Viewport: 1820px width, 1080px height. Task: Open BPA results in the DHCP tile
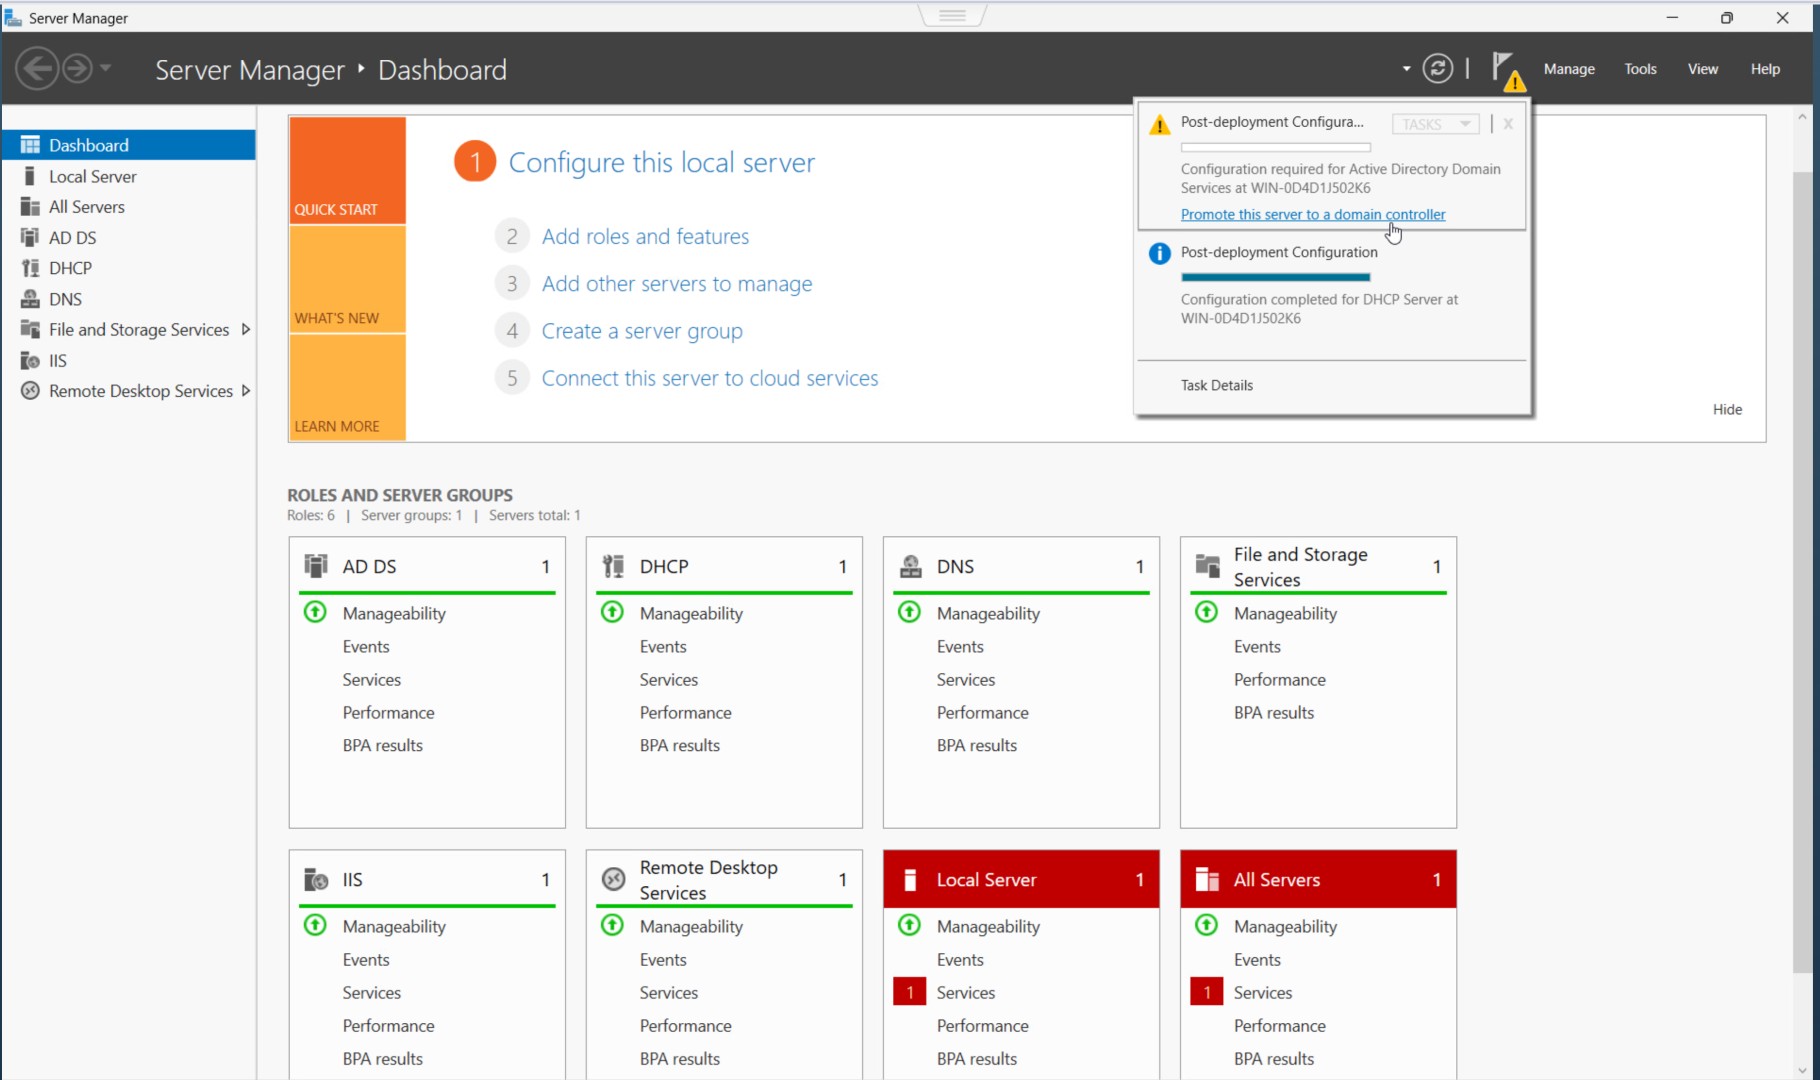(x=679, y=745)
